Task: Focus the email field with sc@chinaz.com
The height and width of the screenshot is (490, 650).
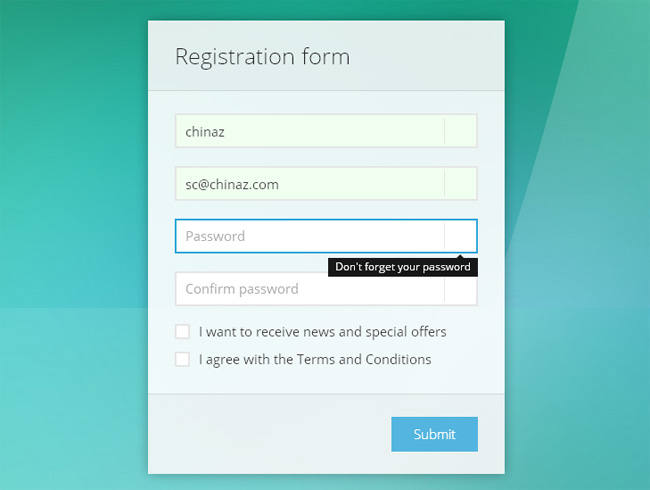Action: tap(310, 184)
